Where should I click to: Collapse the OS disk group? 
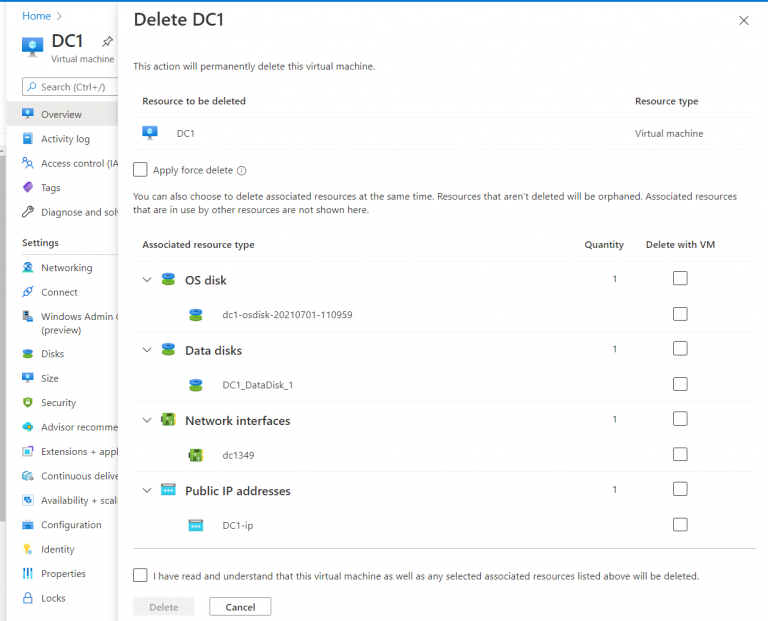click(147, 280)
